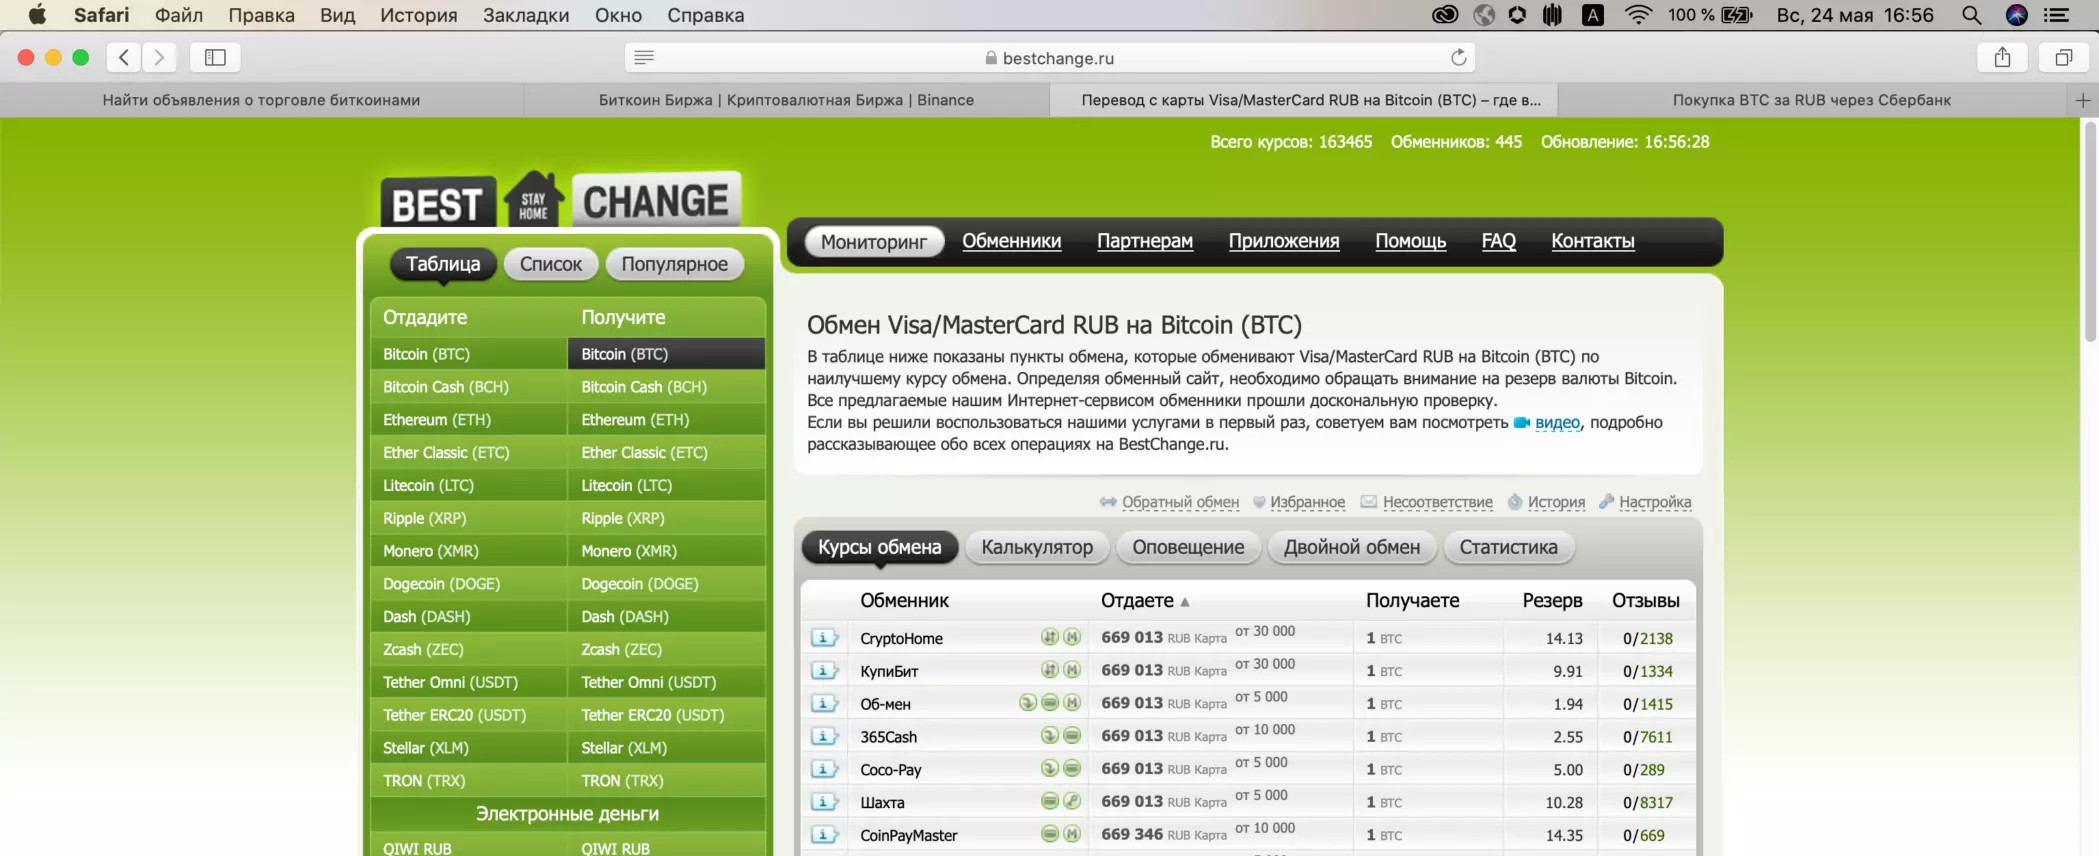The height and width of the screenshot is (856, 2099).
Task: Open Spotlight search in menu bar
Action: (x=1971, y=15)
